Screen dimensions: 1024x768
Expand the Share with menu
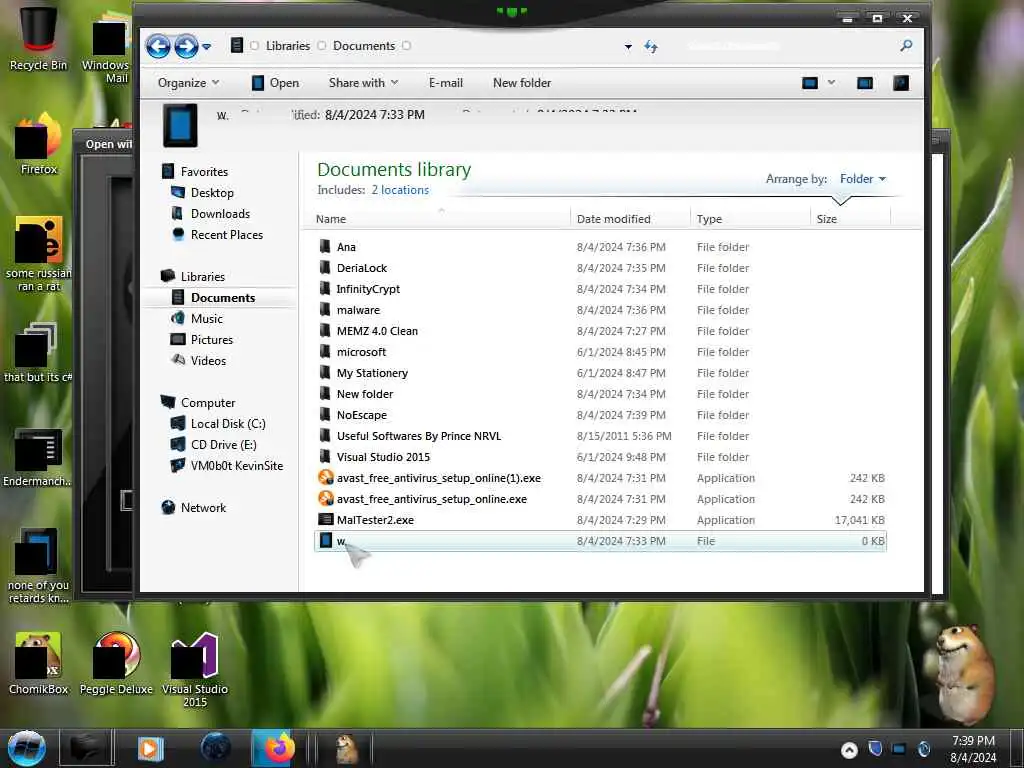[363, 83]
